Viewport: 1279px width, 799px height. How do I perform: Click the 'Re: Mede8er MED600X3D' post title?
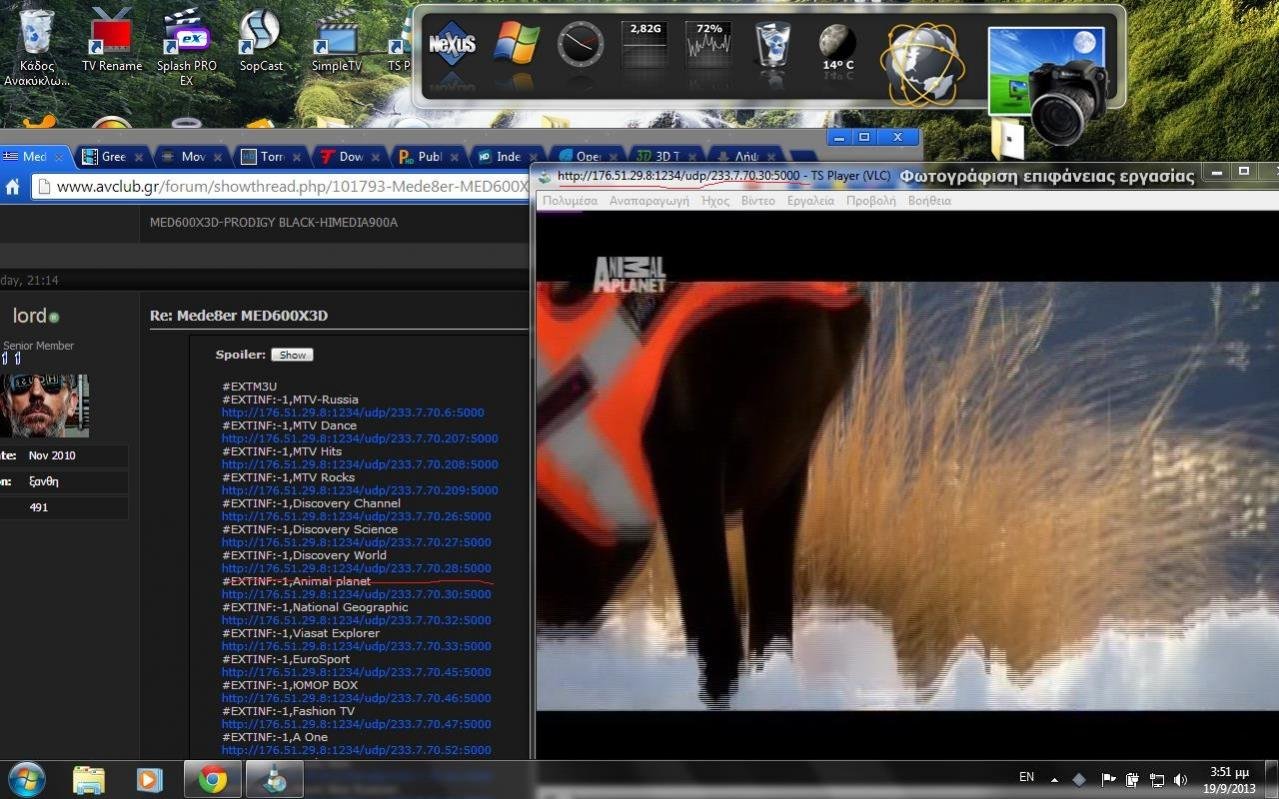pos(239,316)
